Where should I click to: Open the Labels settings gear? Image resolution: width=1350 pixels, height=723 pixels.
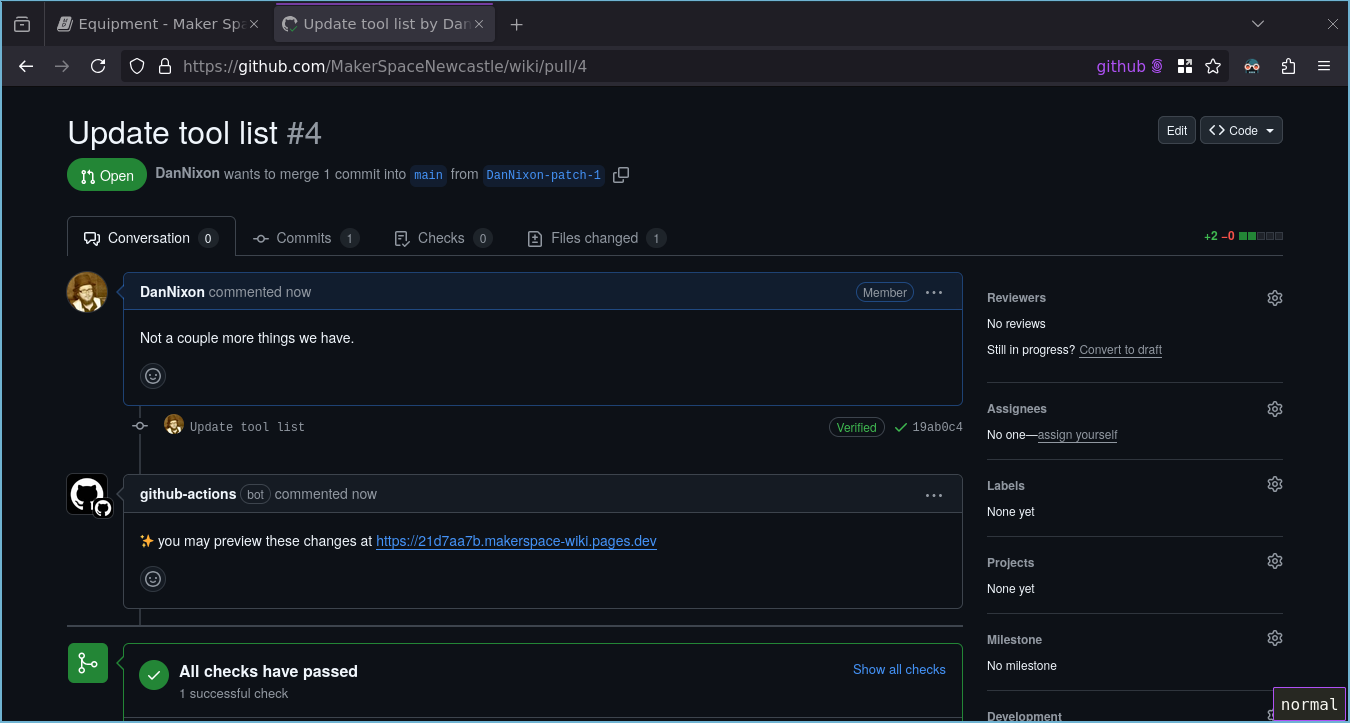(1274, 483)
